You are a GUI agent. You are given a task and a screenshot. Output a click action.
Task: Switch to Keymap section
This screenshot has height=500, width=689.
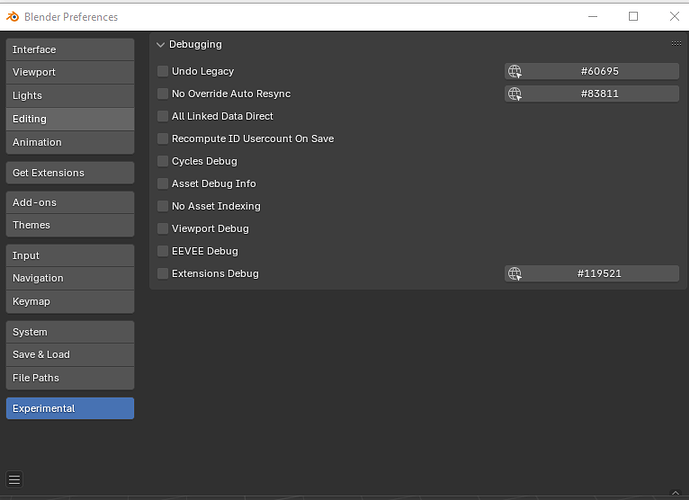pos(70,301)
